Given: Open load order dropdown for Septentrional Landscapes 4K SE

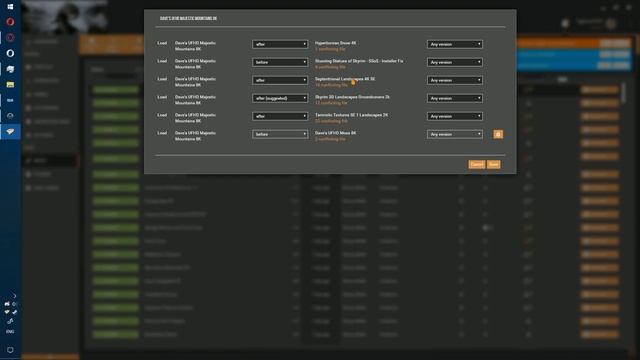Looking at the screenshot, I should pos(280,80).
